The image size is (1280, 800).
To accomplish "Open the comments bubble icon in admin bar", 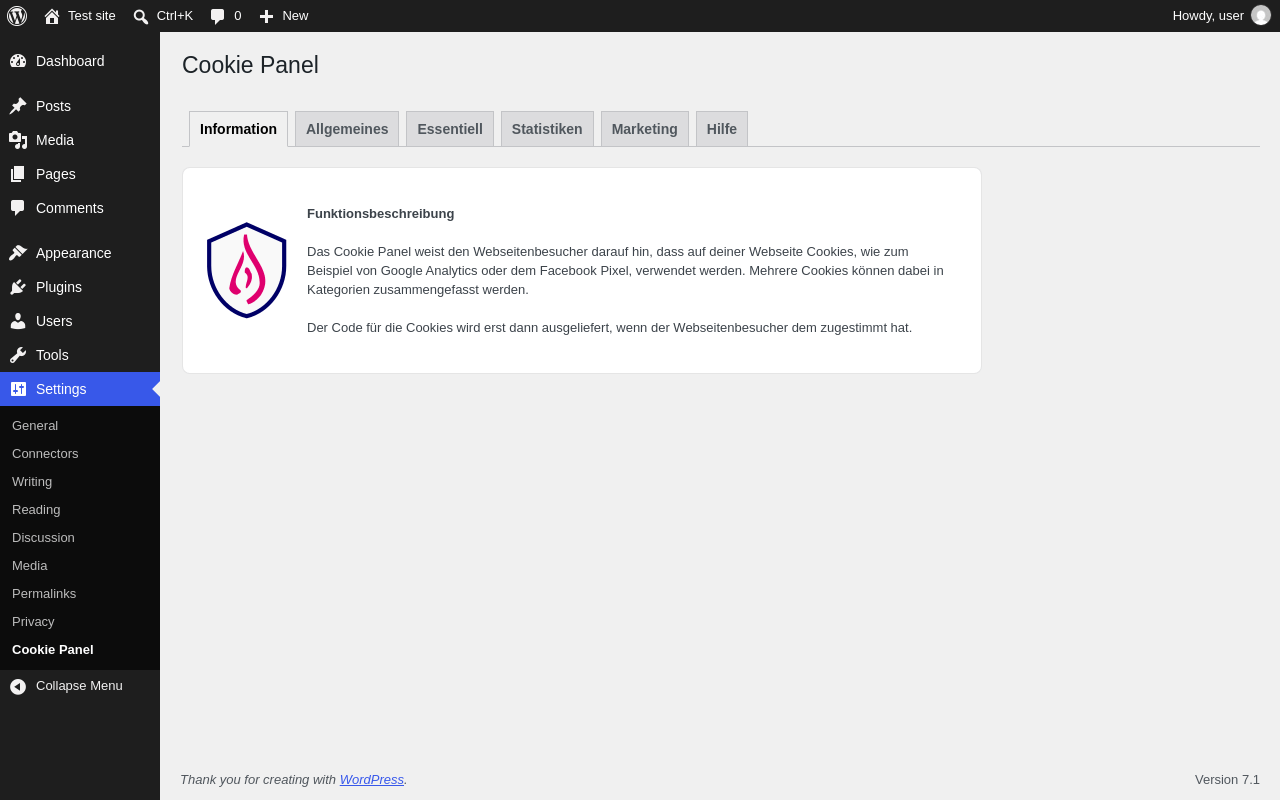I will tap(218, 16).
